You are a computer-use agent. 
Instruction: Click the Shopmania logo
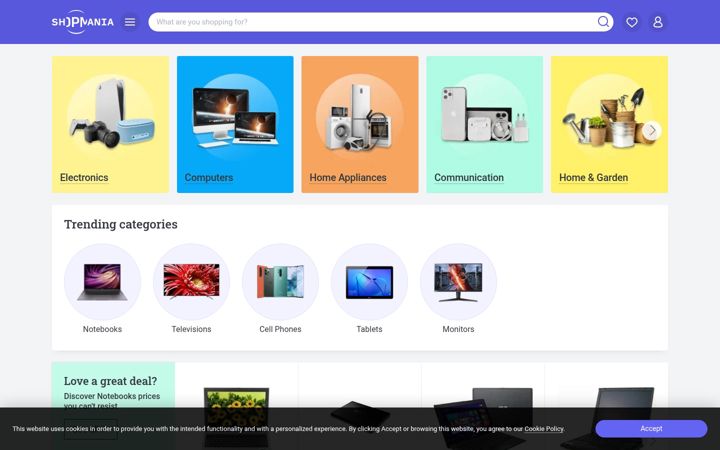82,22
